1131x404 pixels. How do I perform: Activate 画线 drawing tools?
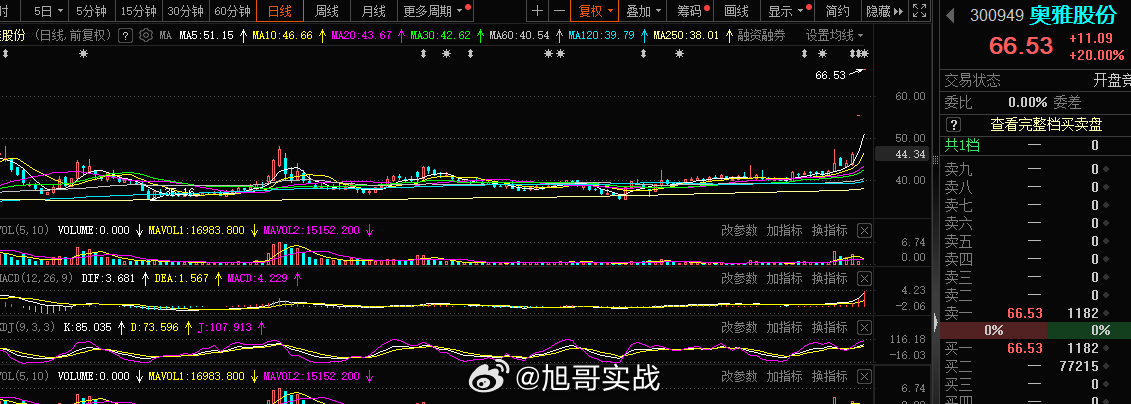(736, 11)
